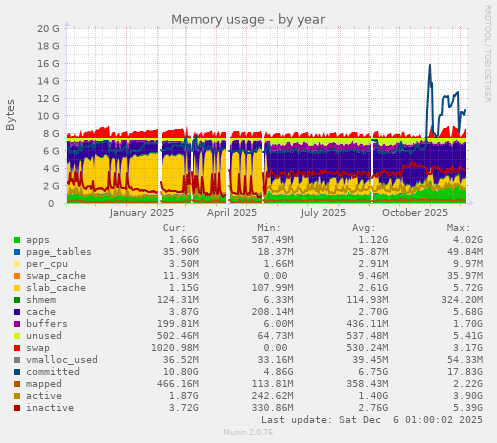This screenshot has height=443, width=497.
Task: Click the shmem max value '324.20M'
Action: [462, 300]
